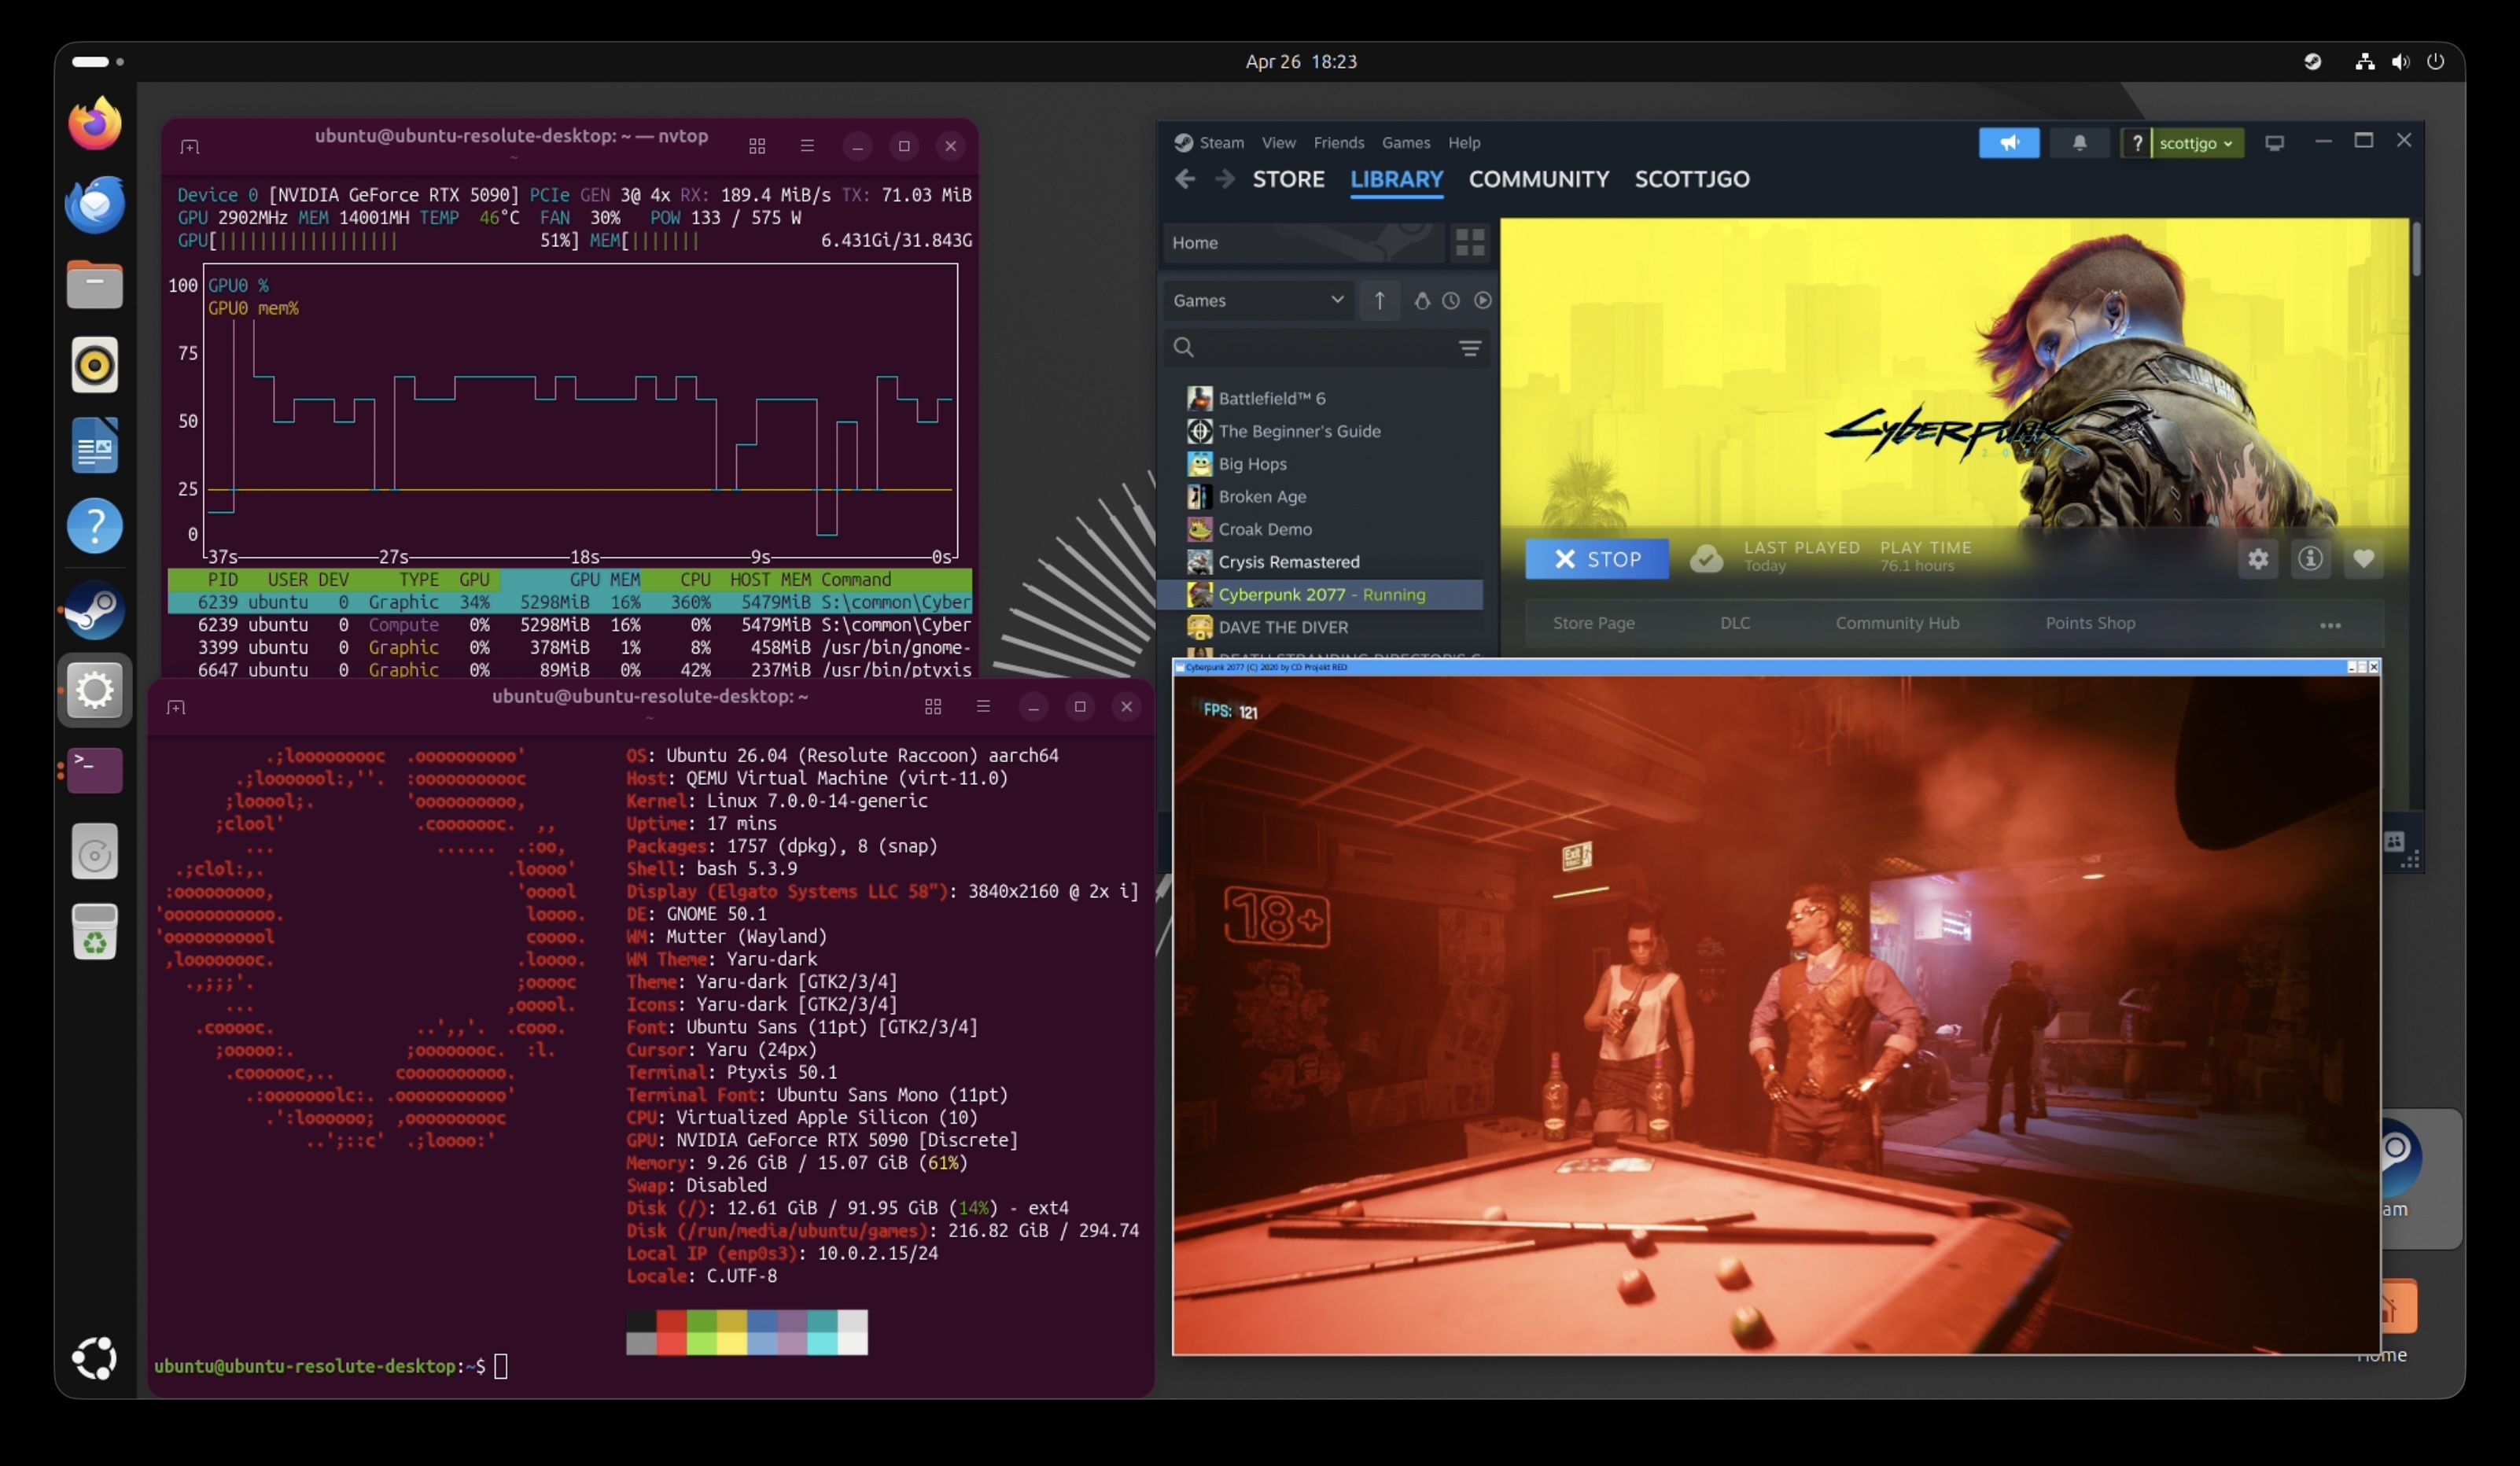Switch library to grid view icon
The height and width of the screenshot is (1466, 2520).
(1469, 242)
